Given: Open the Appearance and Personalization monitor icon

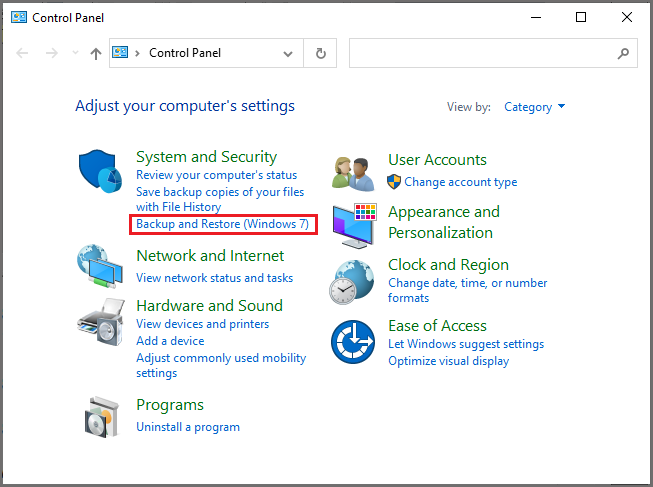Looking at the screenshot, I should tap(354, 226).
